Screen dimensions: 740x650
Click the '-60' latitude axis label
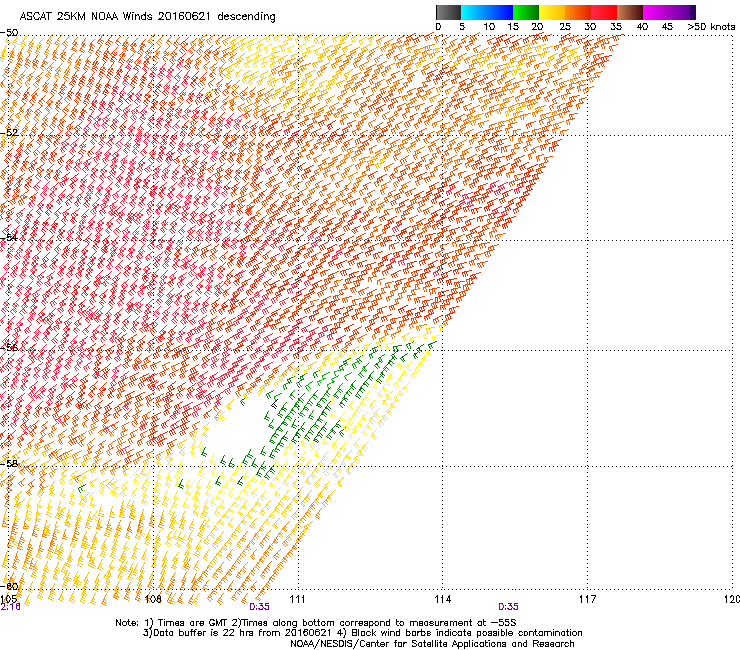click(x=9, y=587)
